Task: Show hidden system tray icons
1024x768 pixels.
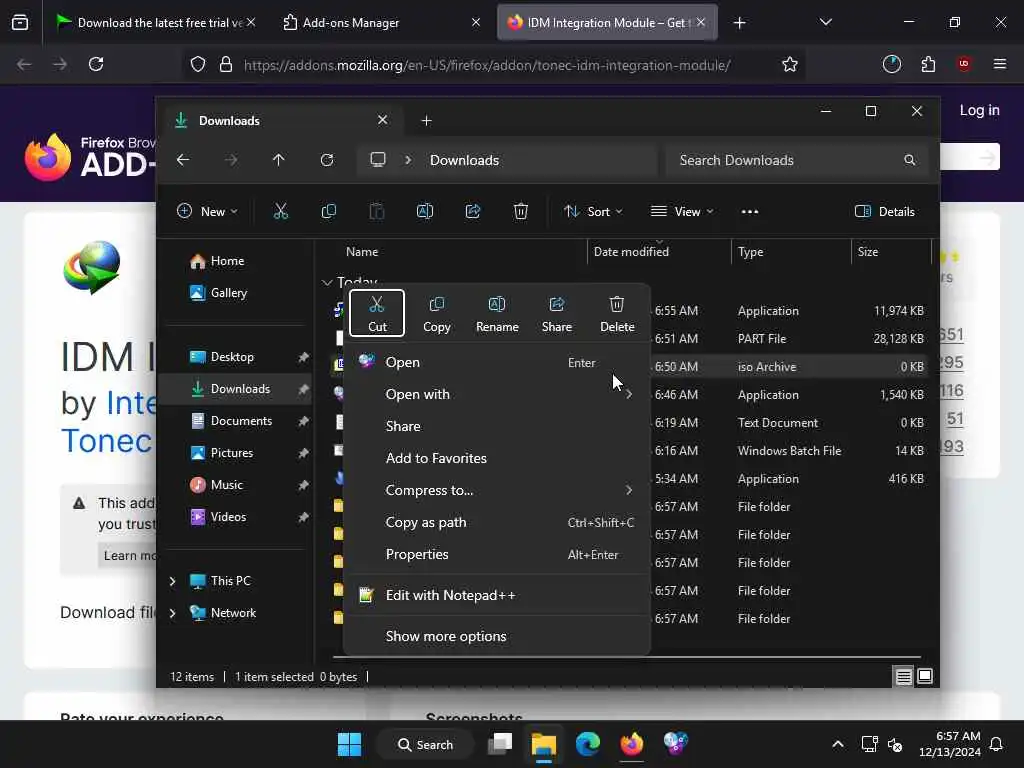Action: (x=837, y=744)
